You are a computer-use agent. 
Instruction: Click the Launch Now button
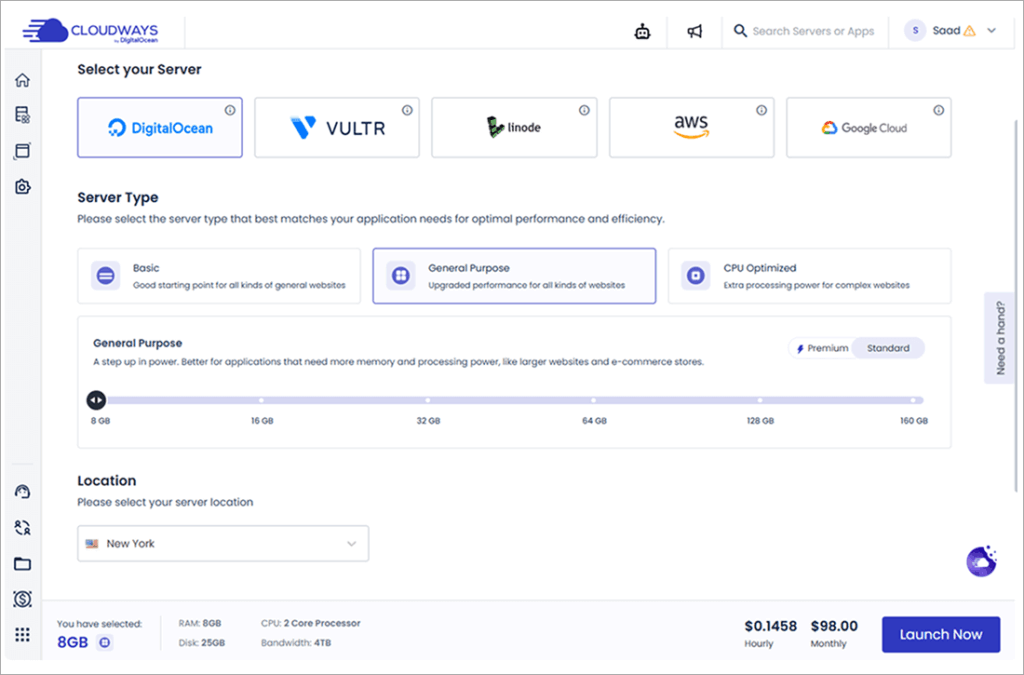coord(940,634)
